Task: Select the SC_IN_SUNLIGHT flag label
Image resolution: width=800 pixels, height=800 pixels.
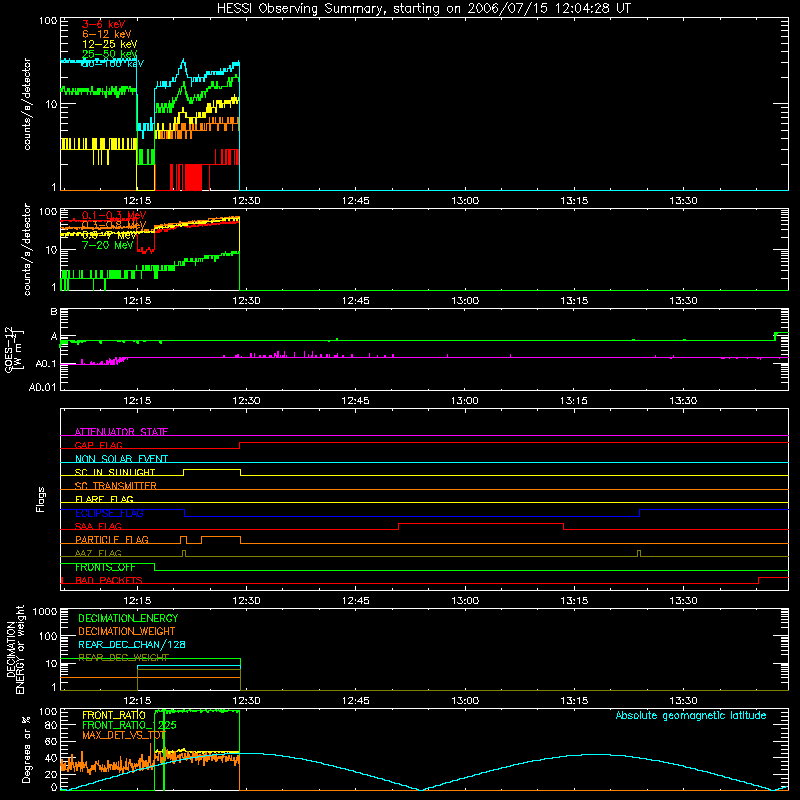Action: tap(115, 472)
